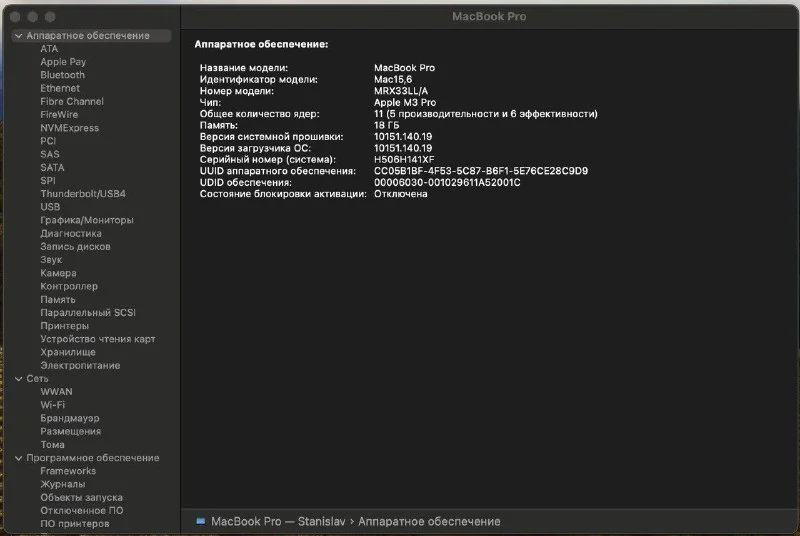Select the NVMExpress sidebar item
The width and height of the screenshot is (800, 536).
pyautogui.click(x=69, y=128)
